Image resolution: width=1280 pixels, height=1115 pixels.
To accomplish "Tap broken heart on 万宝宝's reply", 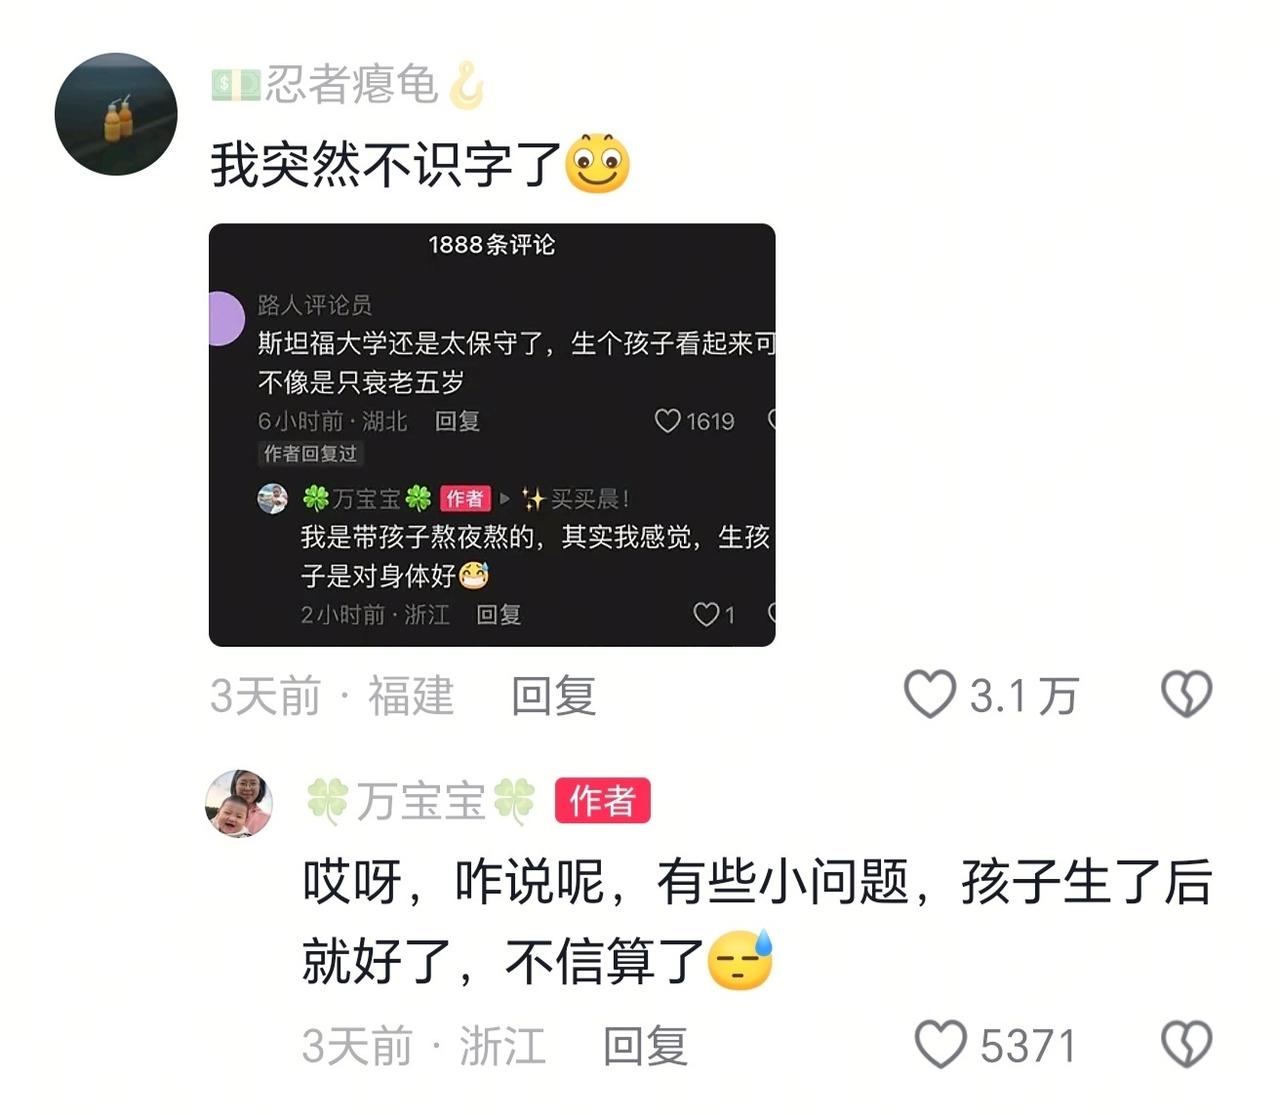I will (1187, 1045).
